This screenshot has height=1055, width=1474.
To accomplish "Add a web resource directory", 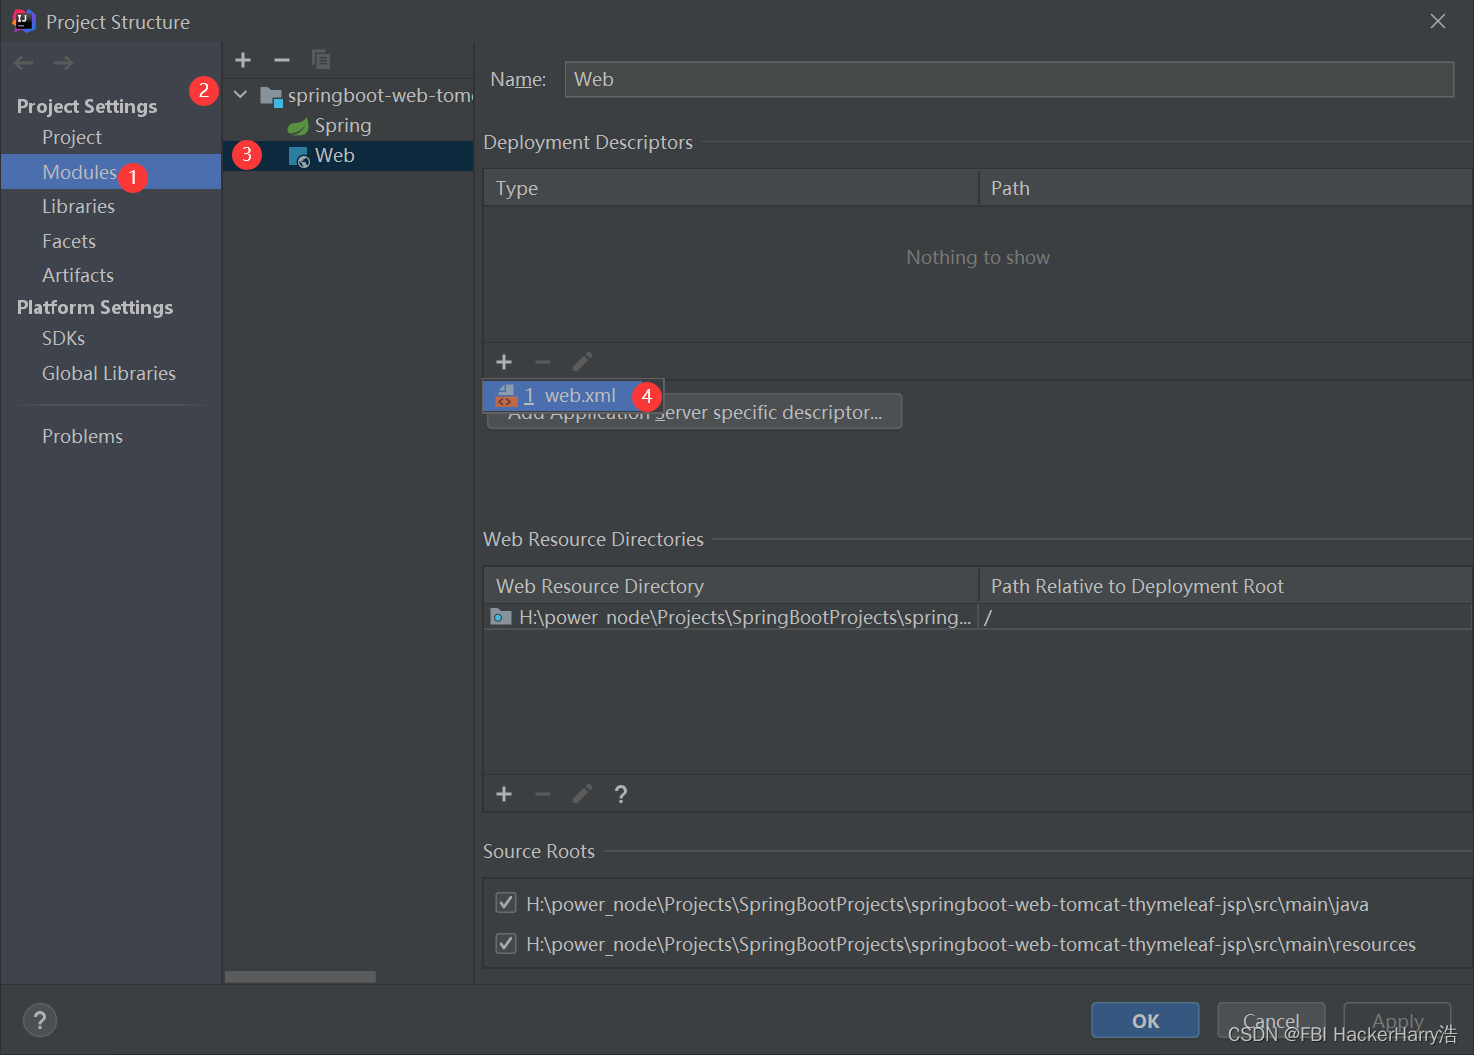I will click(x=504, y=794).
